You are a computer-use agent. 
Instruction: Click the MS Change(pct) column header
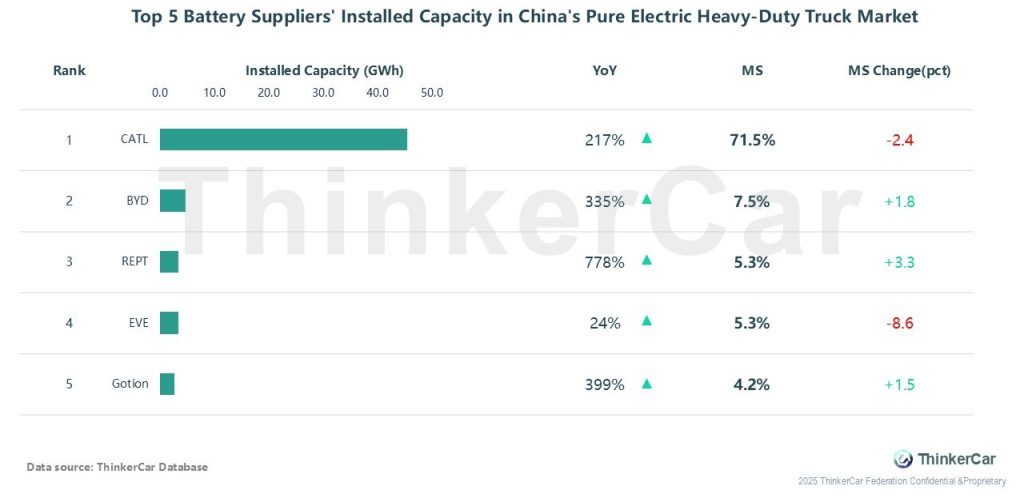[x=899, y=70]
